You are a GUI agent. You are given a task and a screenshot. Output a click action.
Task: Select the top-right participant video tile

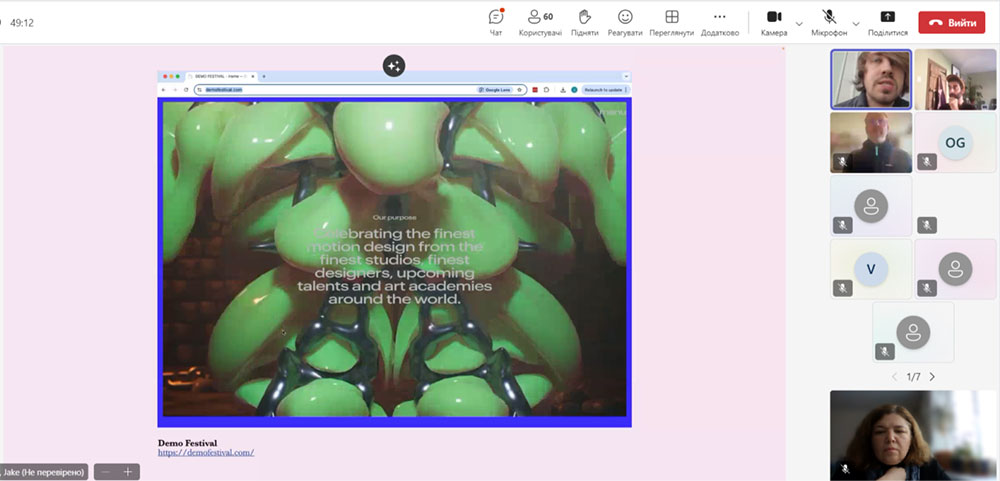(955, 80)
